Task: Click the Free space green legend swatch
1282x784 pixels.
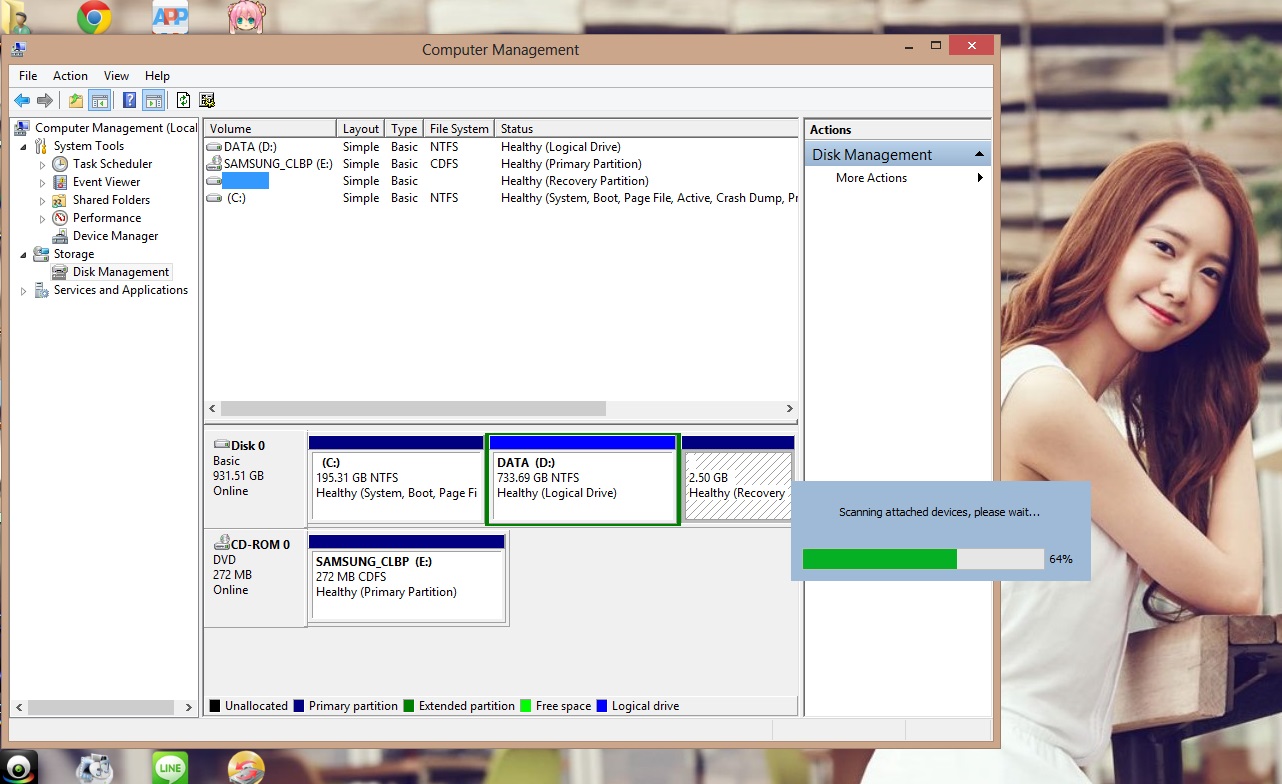Action: coord(525,706)
